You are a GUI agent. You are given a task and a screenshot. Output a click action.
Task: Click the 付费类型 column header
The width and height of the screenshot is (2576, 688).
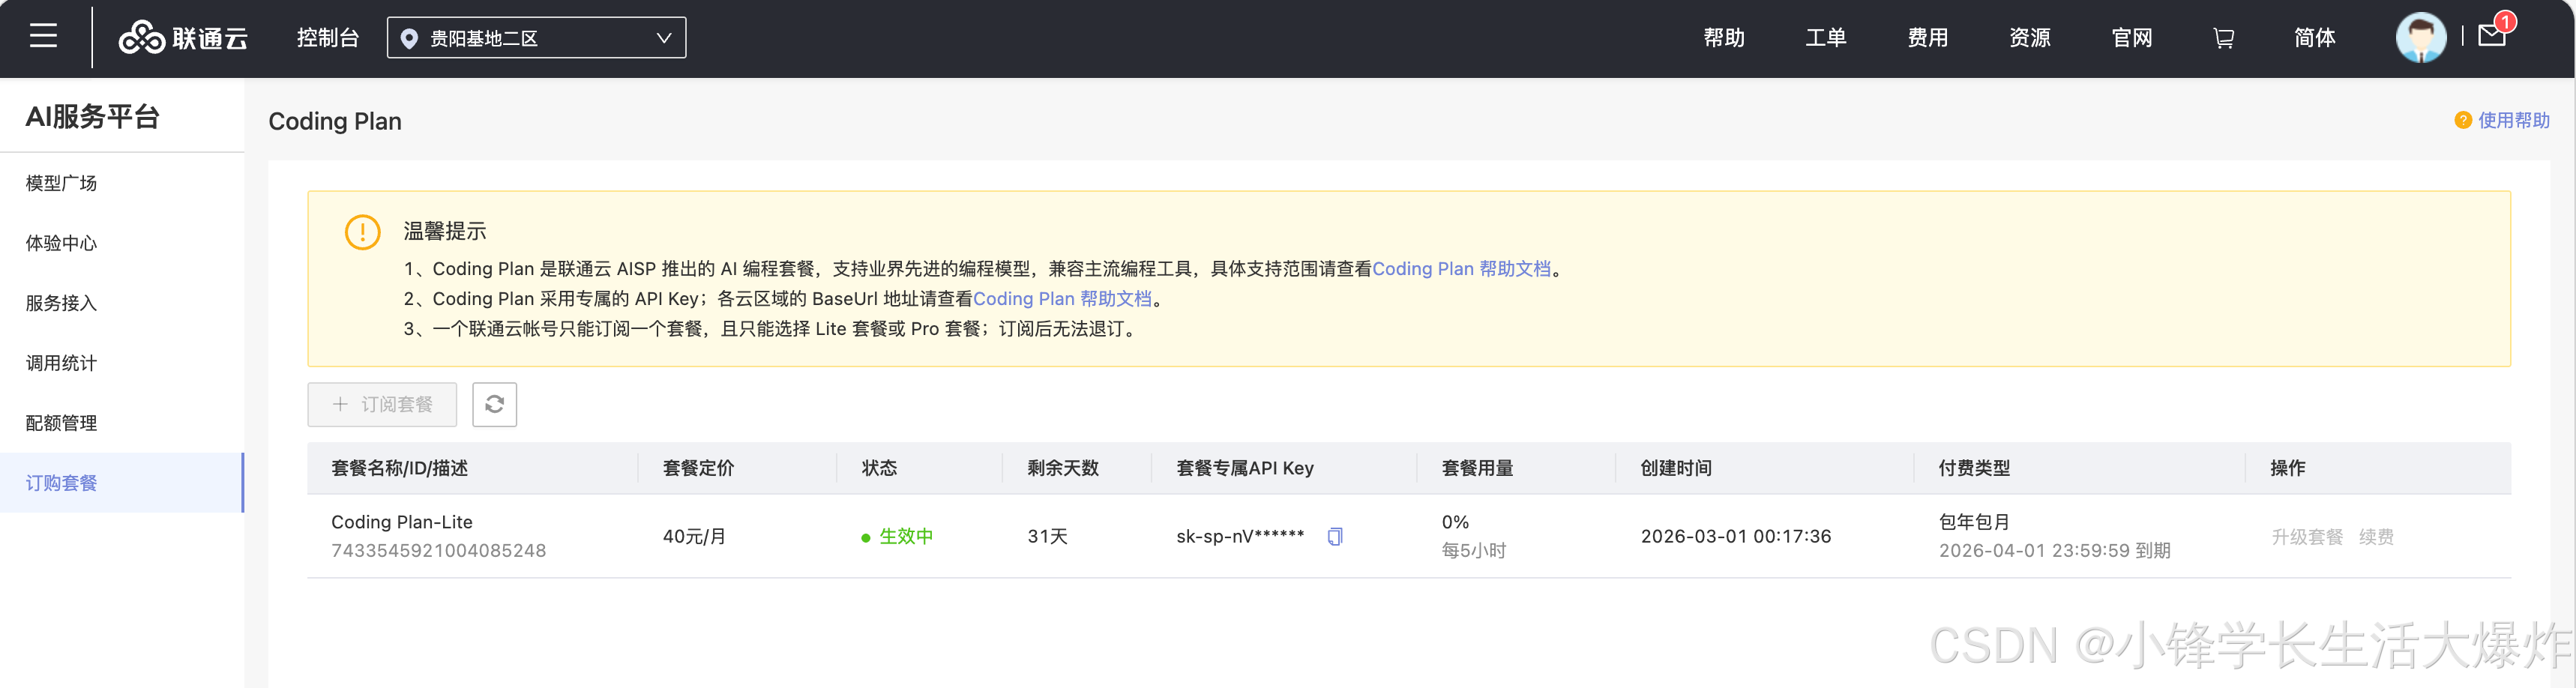(1974, 468)
